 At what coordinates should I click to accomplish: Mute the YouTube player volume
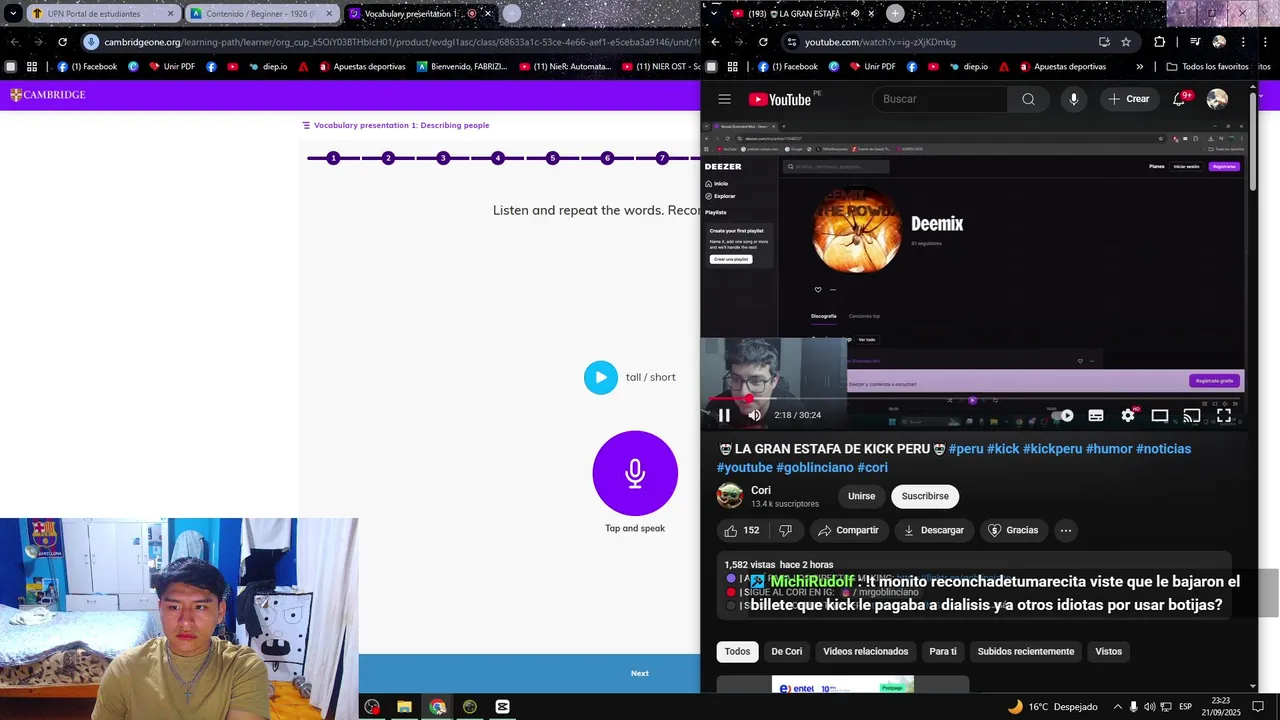coord(754,415)
